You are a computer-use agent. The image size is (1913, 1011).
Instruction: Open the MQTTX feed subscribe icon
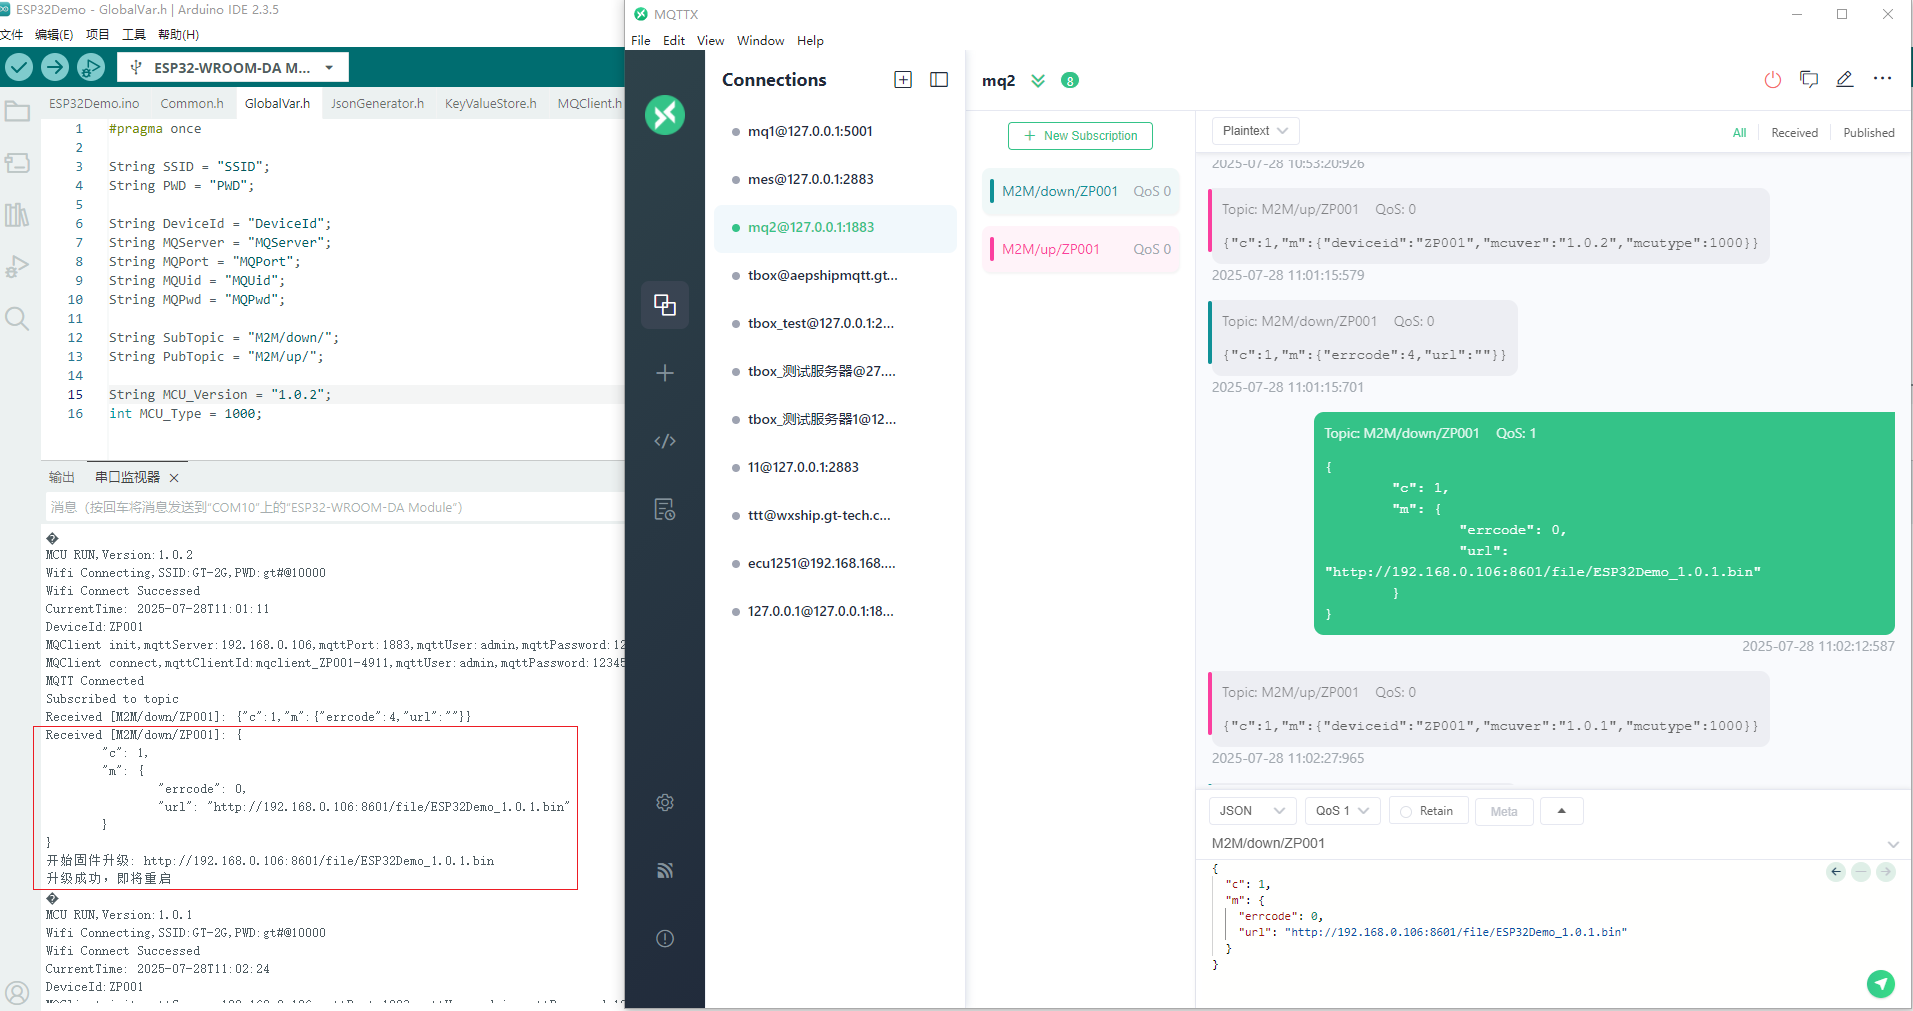click(x=665, y=871)
